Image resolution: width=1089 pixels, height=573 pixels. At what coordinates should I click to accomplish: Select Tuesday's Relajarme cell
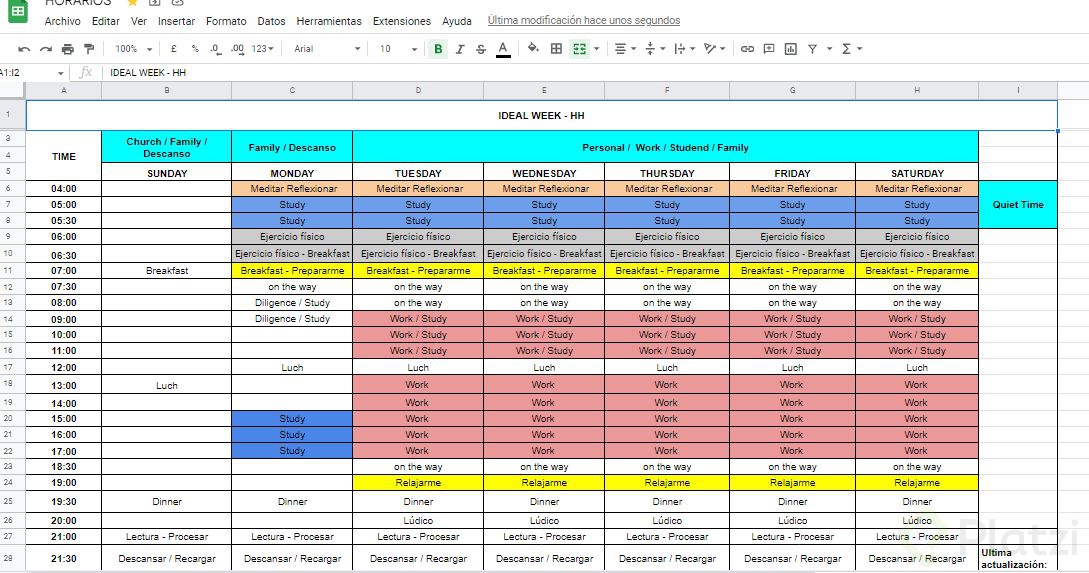pos(417,482)
